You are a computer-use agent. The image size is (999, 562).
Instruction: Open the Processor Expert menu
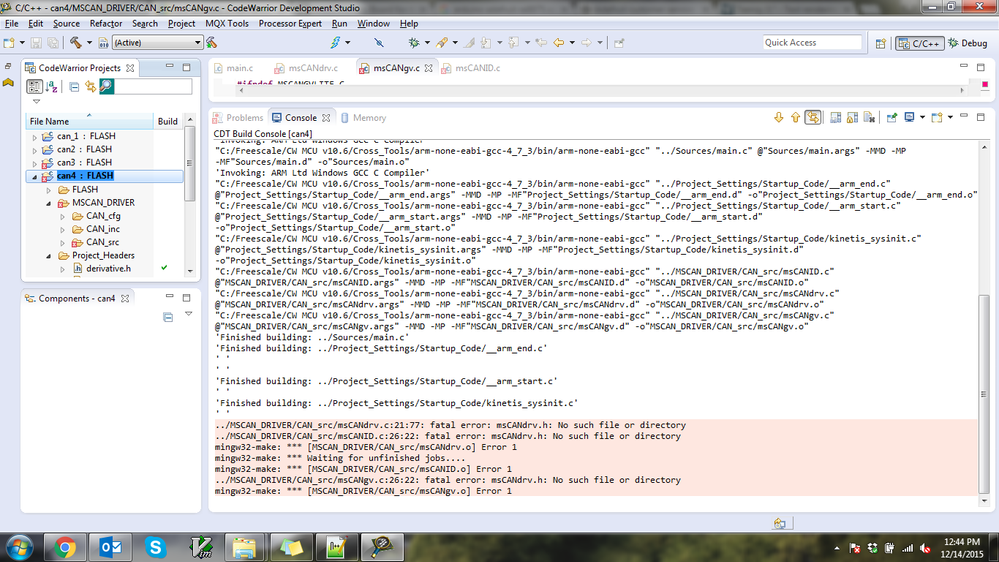290,24
